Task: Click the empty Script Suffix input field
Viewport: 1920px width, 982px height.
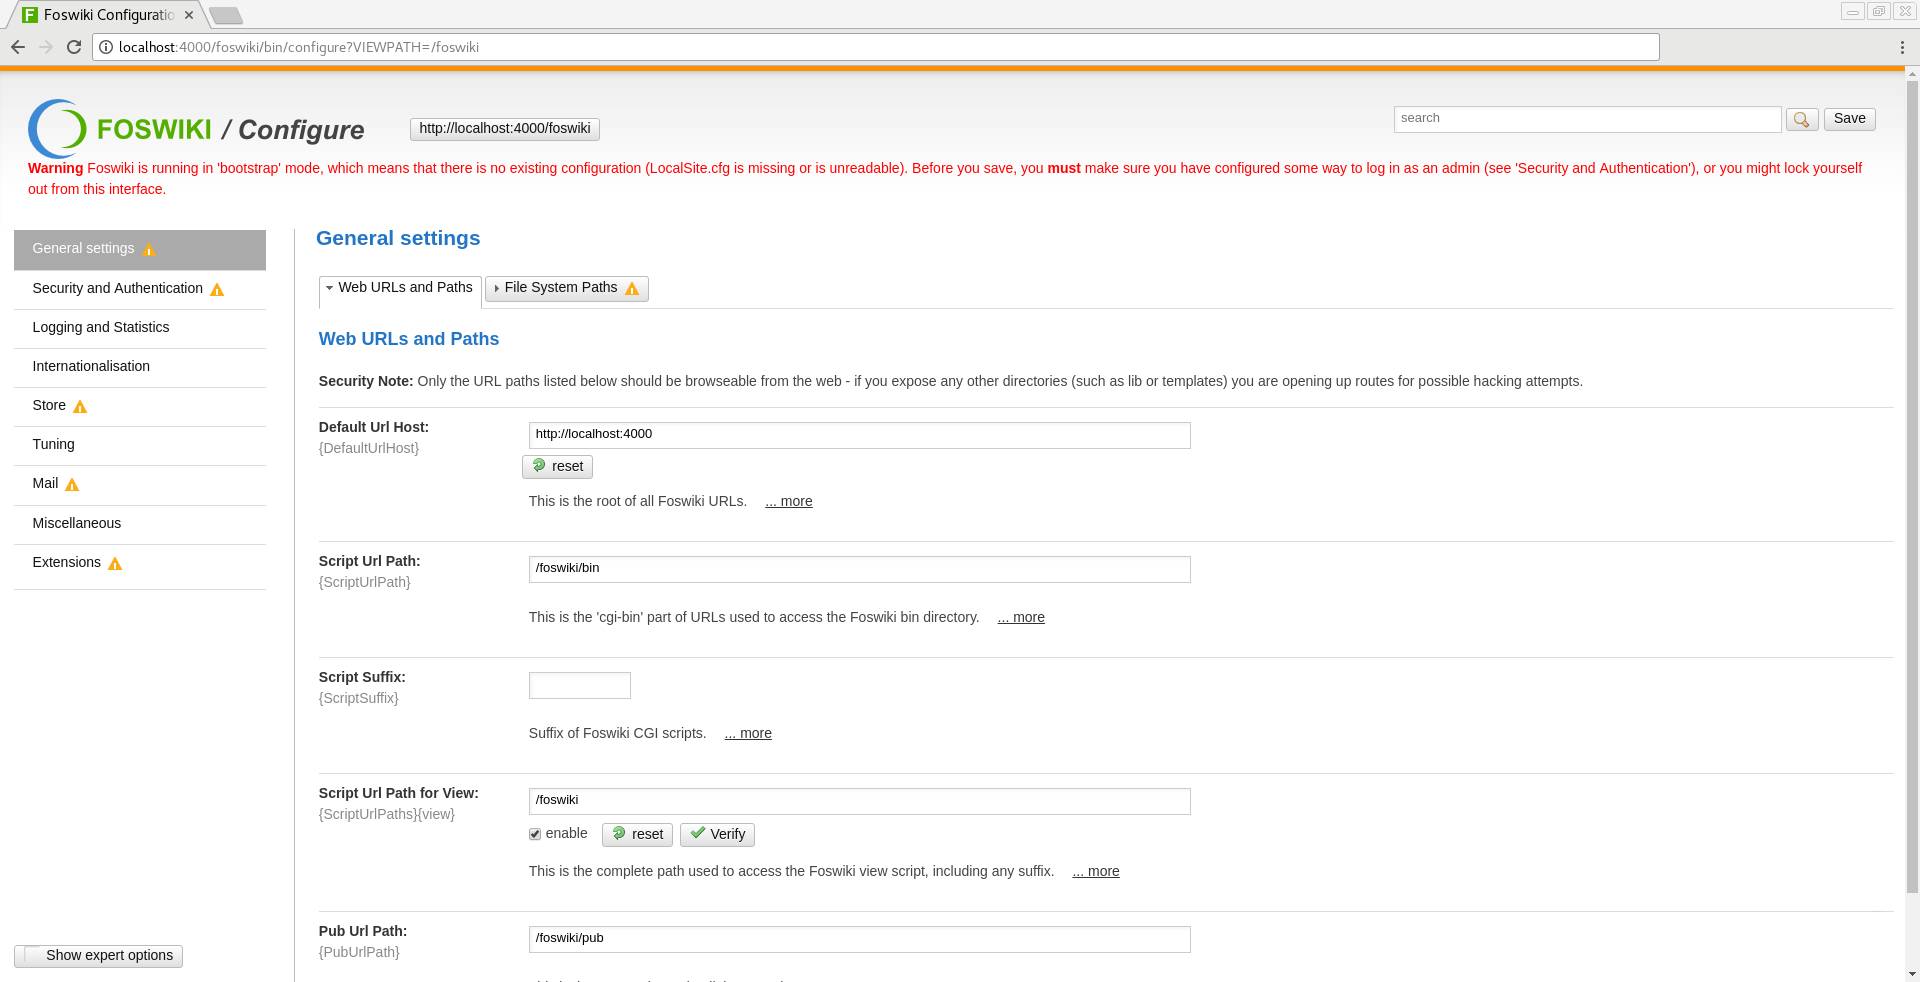Action: [579, 685]
